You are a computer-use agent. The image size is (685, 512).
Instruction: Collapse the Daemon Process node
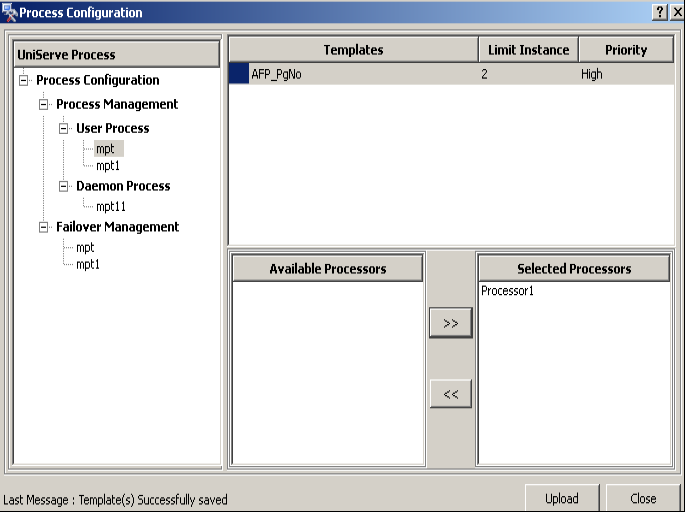pos(63,186)
